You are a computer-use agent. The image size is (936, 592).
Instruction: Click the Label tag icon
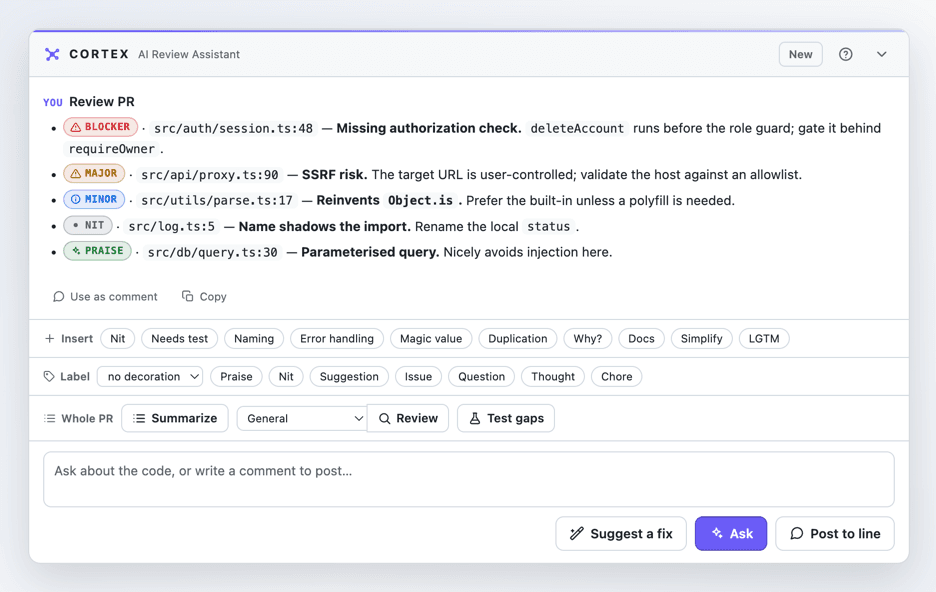click(x=49, y=377)
